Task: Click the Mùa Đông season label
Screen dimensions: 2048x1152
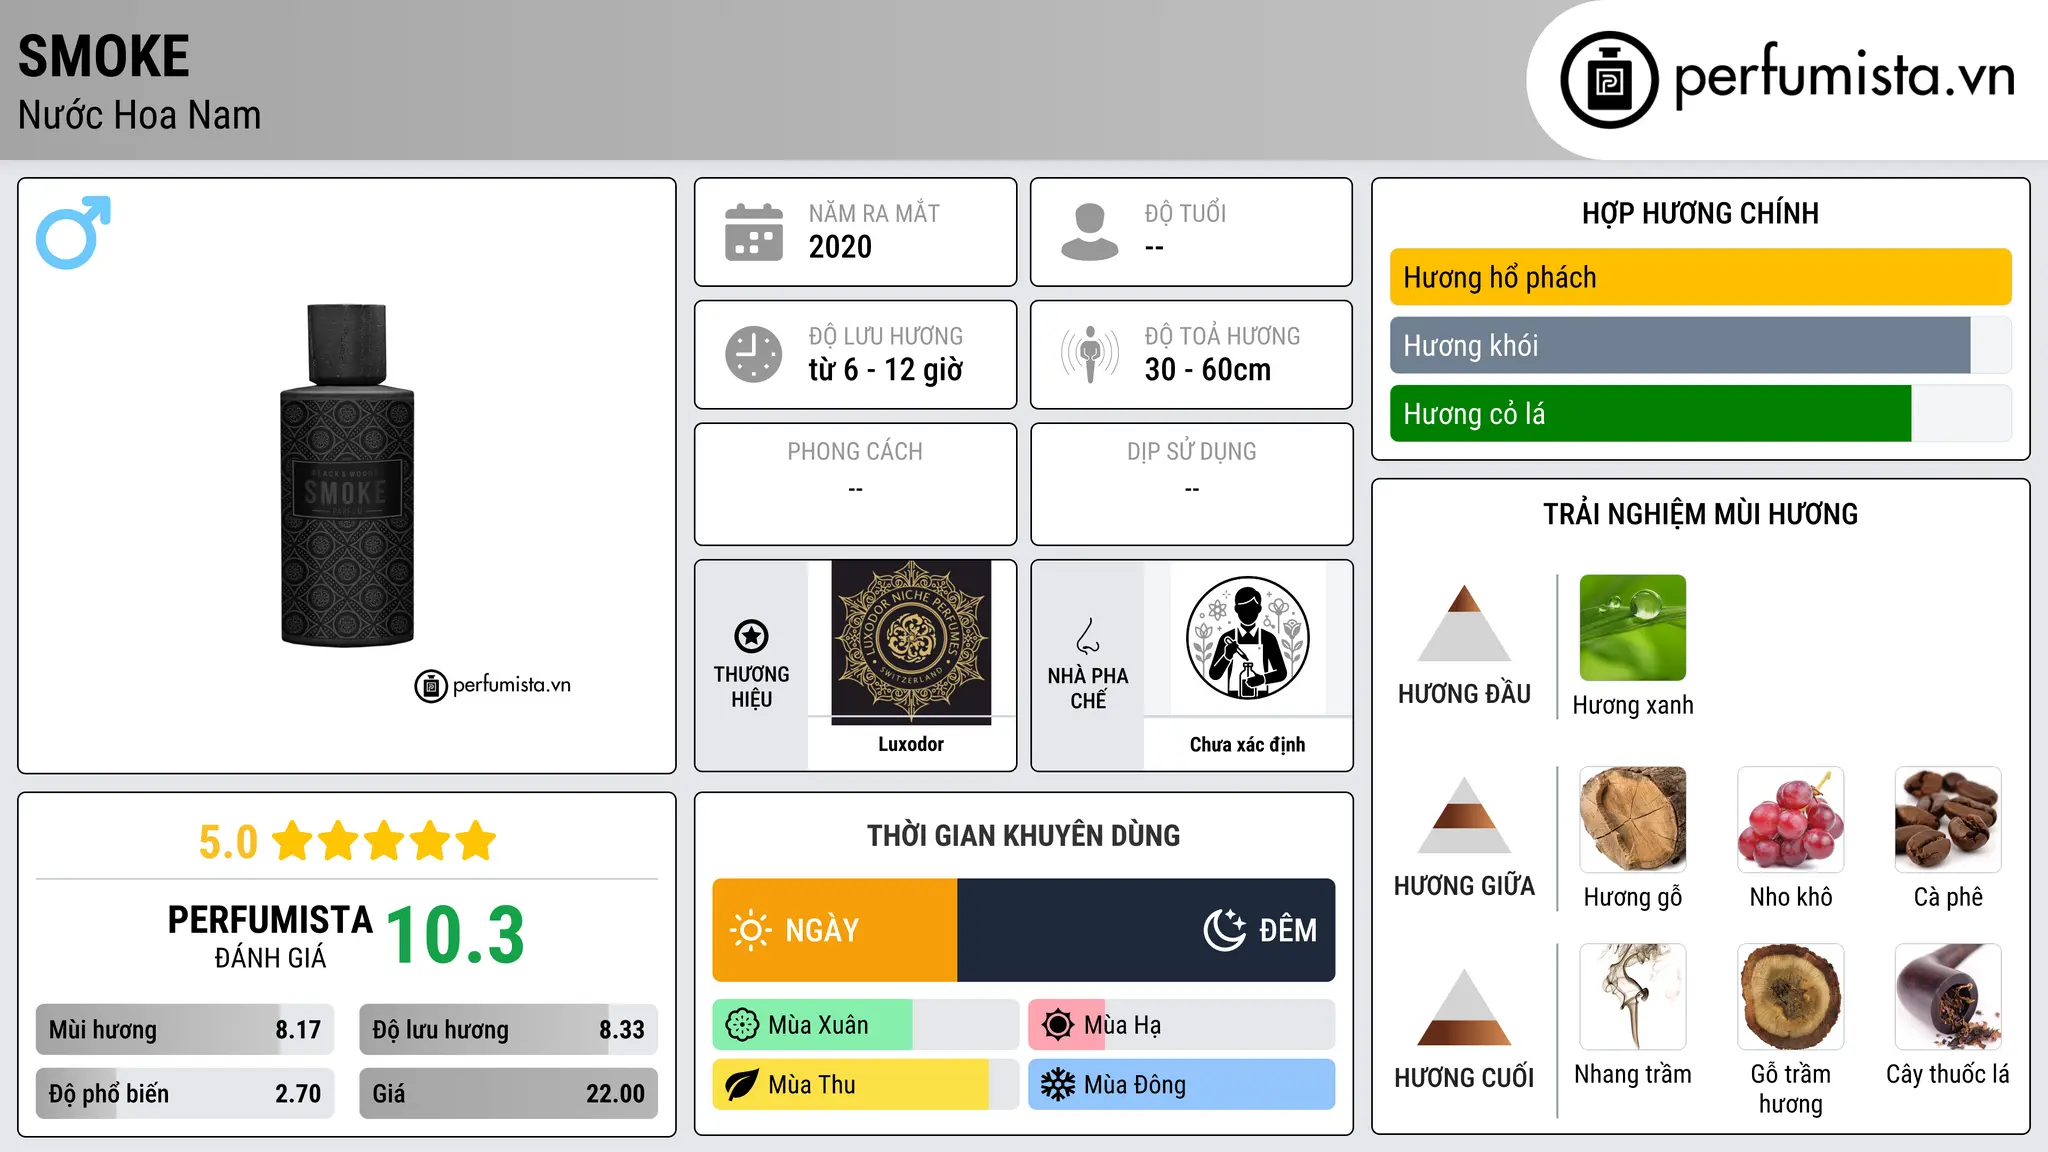Action: 1135,1085
